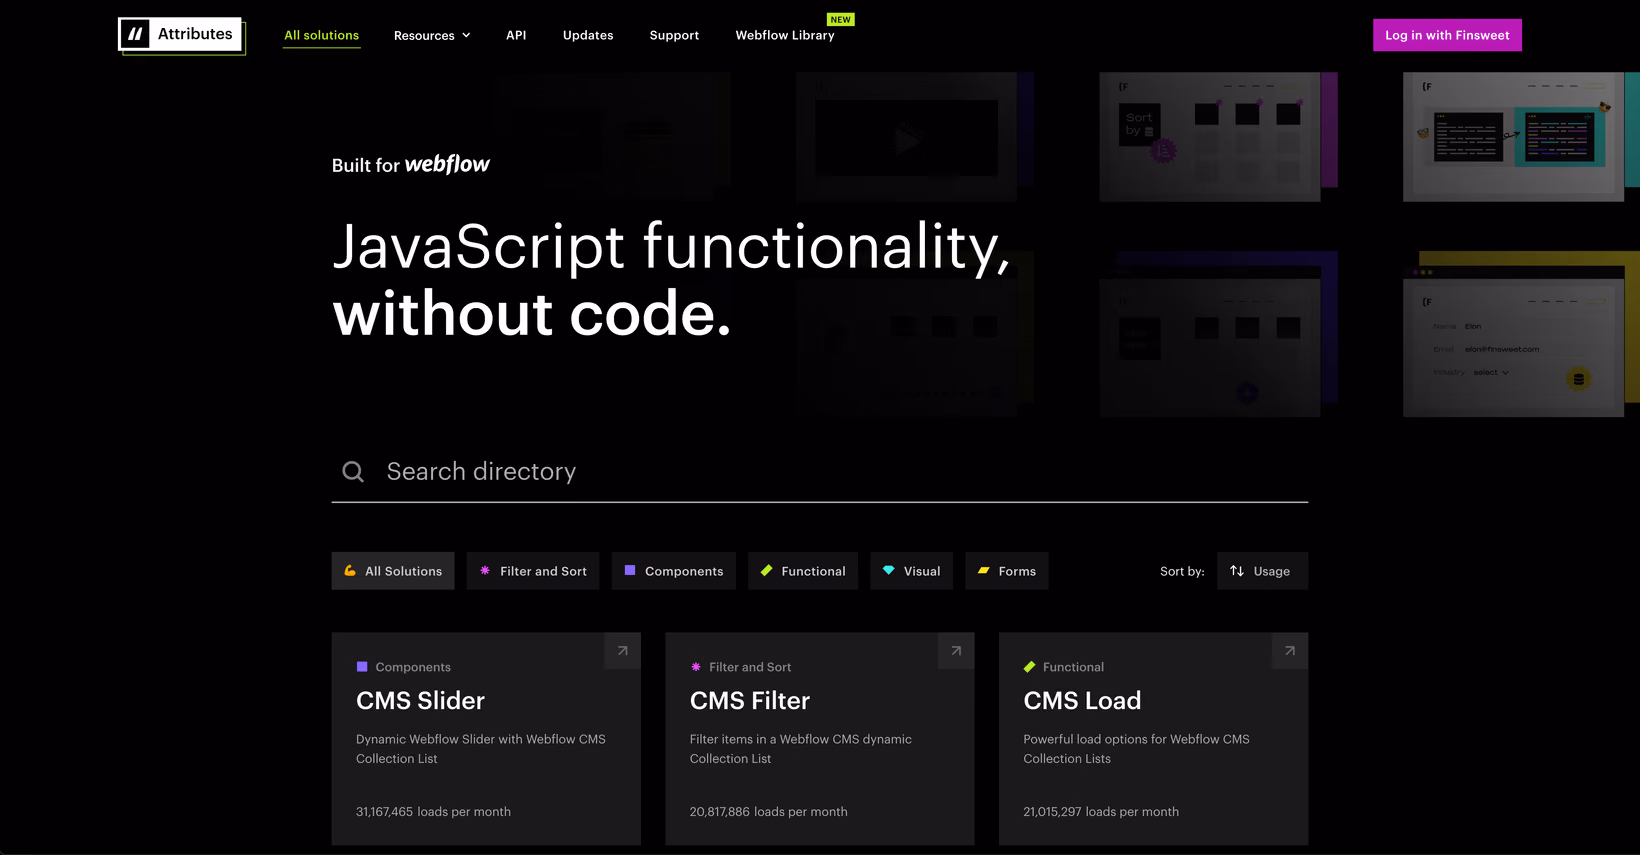Click the Attributes logo
The height and width of the screenshot is (855, 1640).
pyautogui.click(x=181, y=34)
